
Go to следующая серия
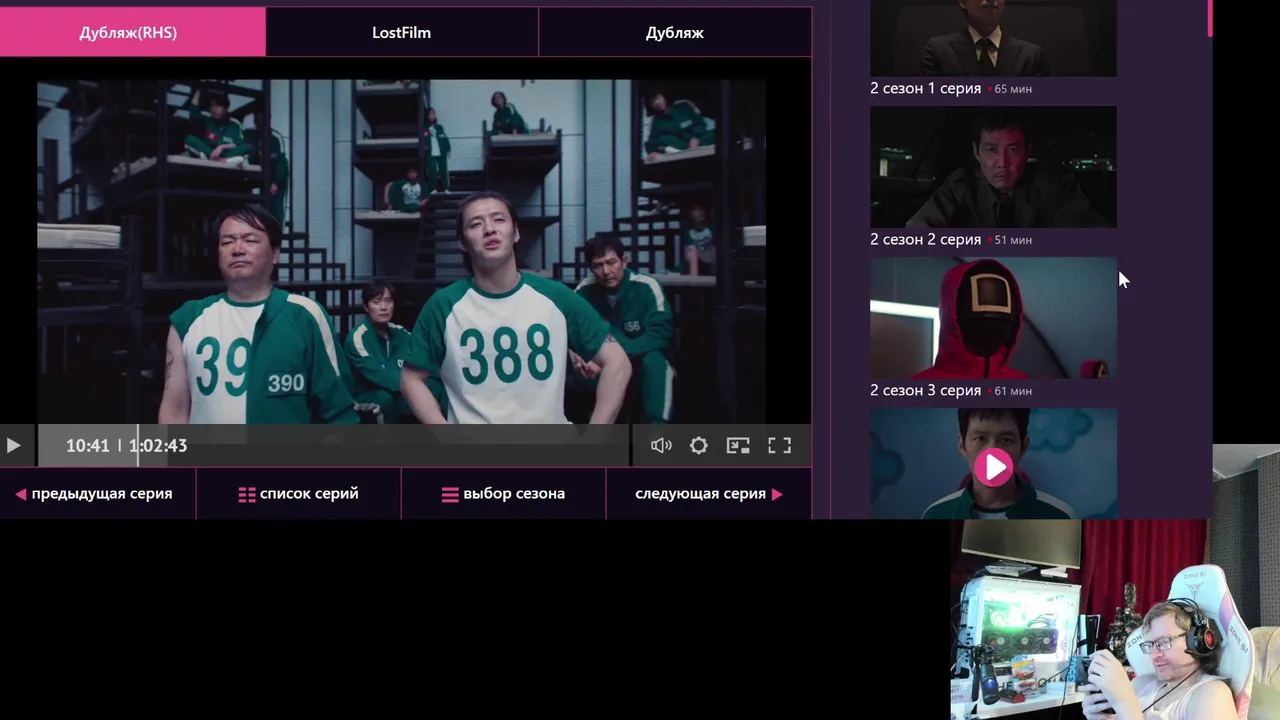pos(709,494)
